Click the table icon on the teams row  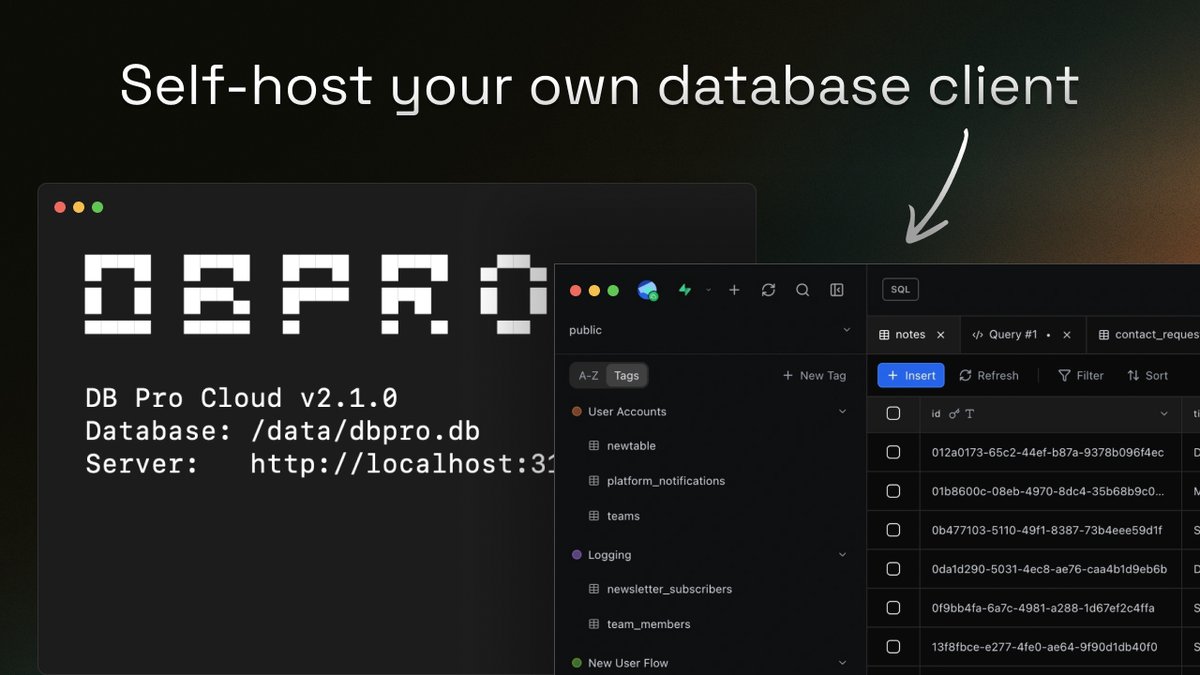[594, 516]
